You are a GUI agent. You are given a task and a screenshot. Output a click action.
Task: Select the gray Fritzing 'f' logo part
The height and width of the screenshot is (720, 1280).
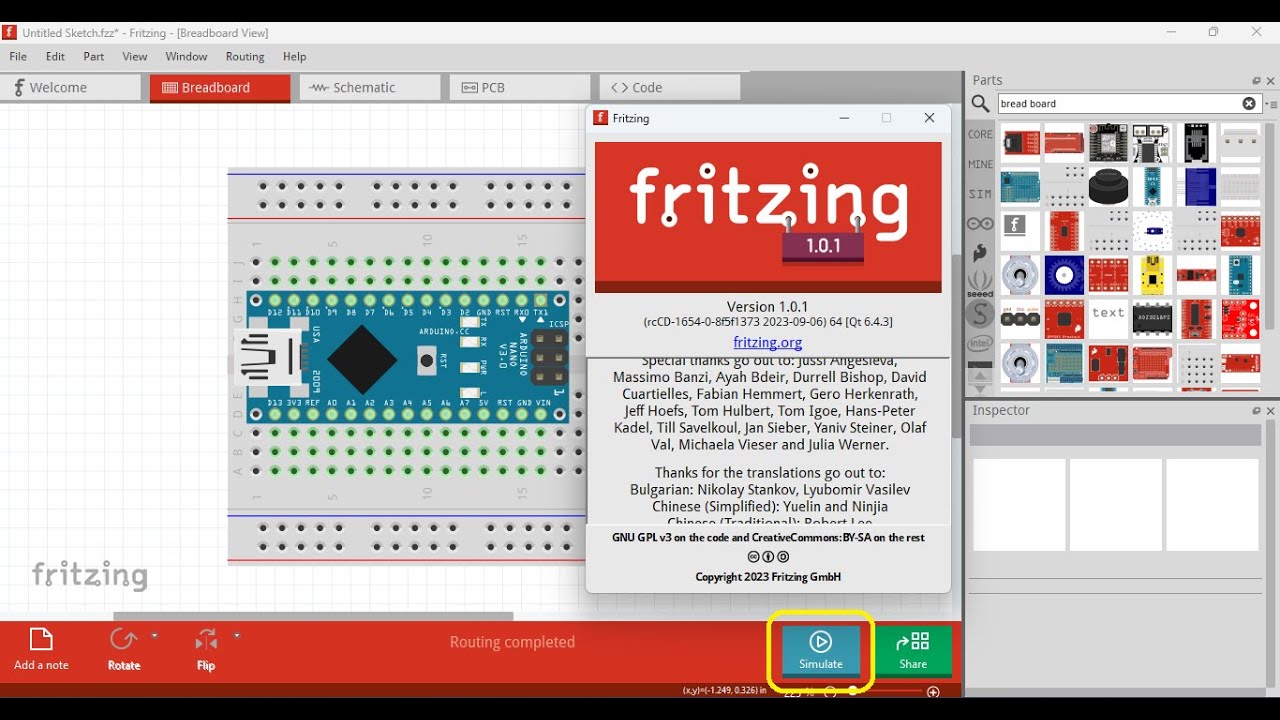tap(1020, 231)
